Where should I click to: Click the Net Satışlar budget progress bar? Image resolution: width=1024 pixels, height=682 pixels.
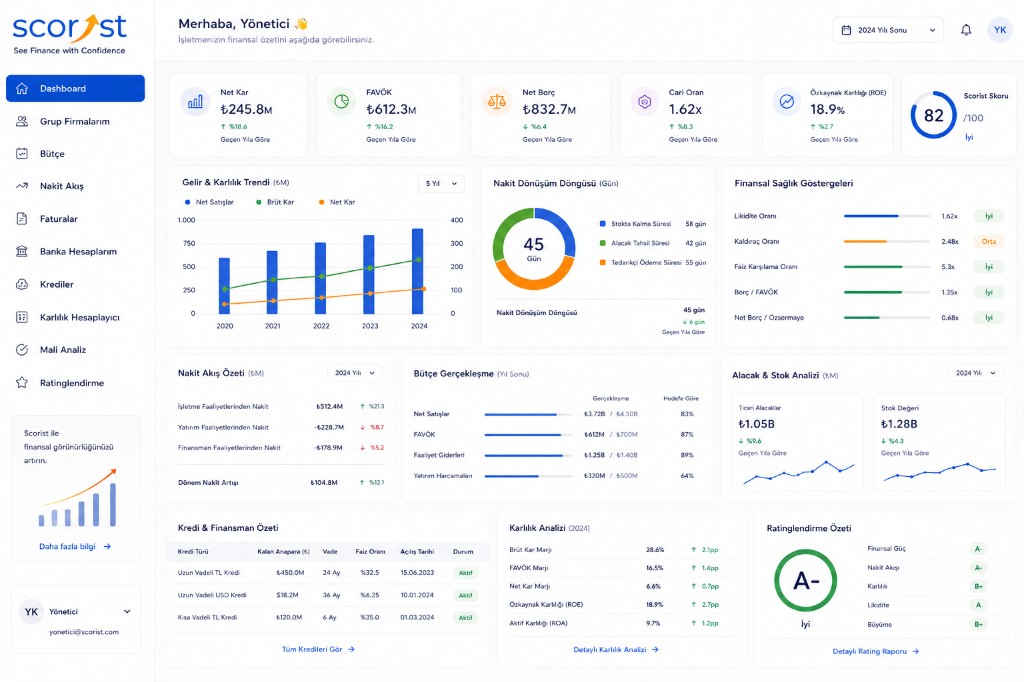click(530, 414)
